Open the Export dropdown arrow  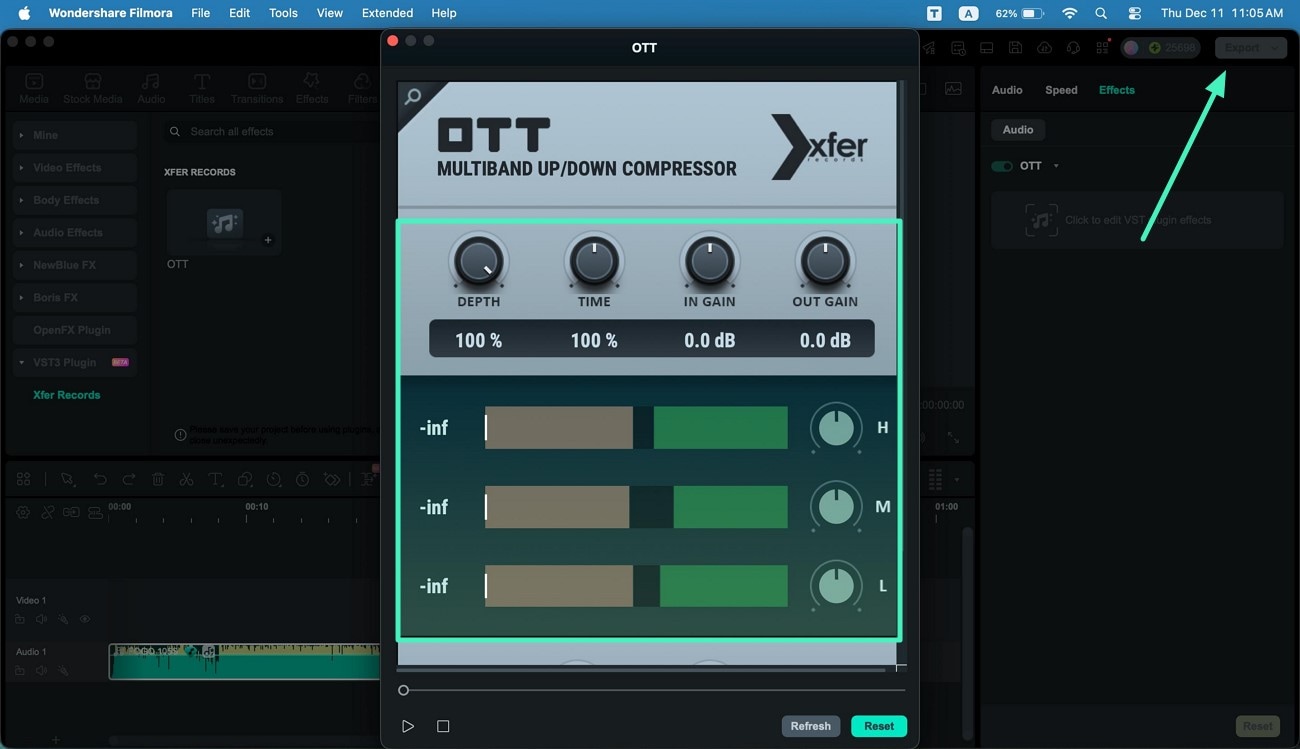[1275, 48]
